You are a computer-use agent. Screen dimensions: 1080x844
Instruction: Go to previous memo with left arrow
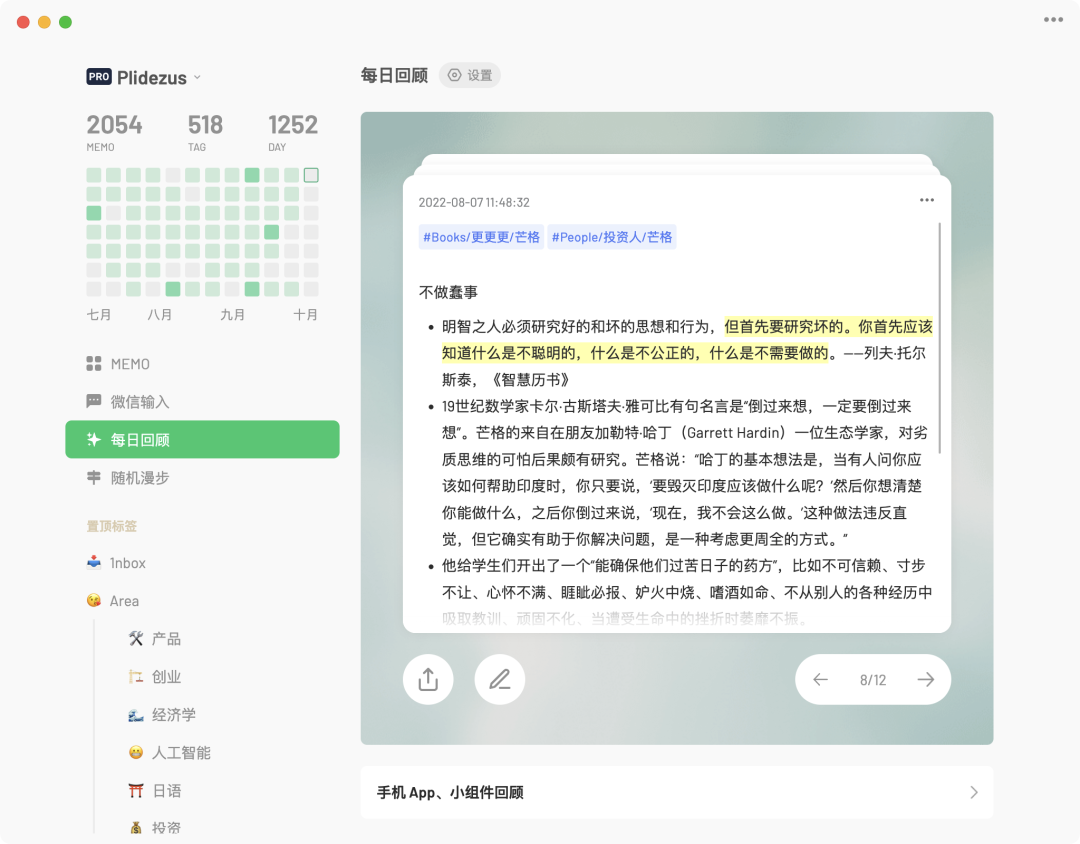pos(820,680)
